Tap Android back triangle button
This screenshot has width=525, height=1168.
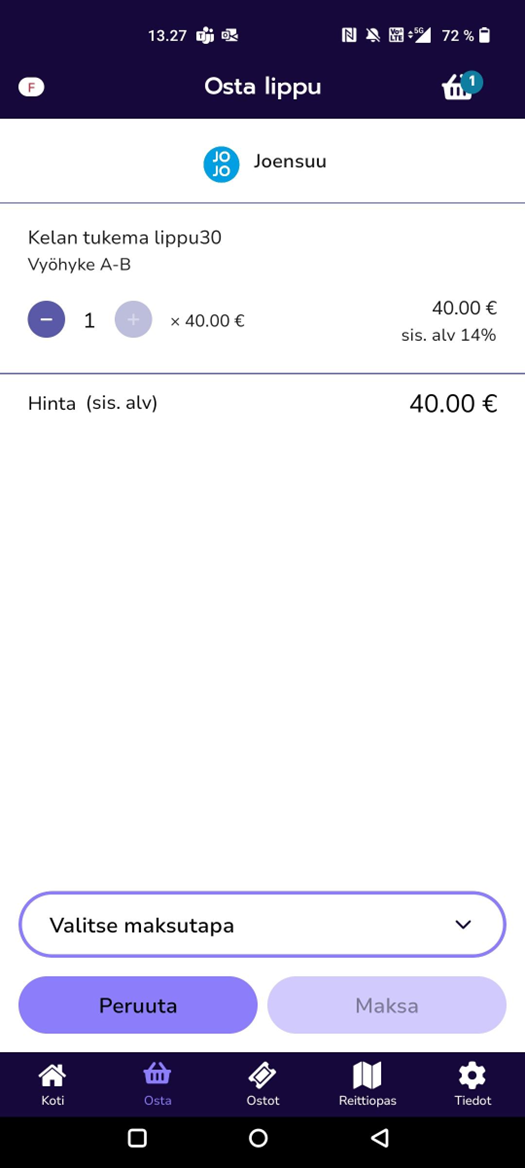pyautogui.click(x=380, y=1137)
